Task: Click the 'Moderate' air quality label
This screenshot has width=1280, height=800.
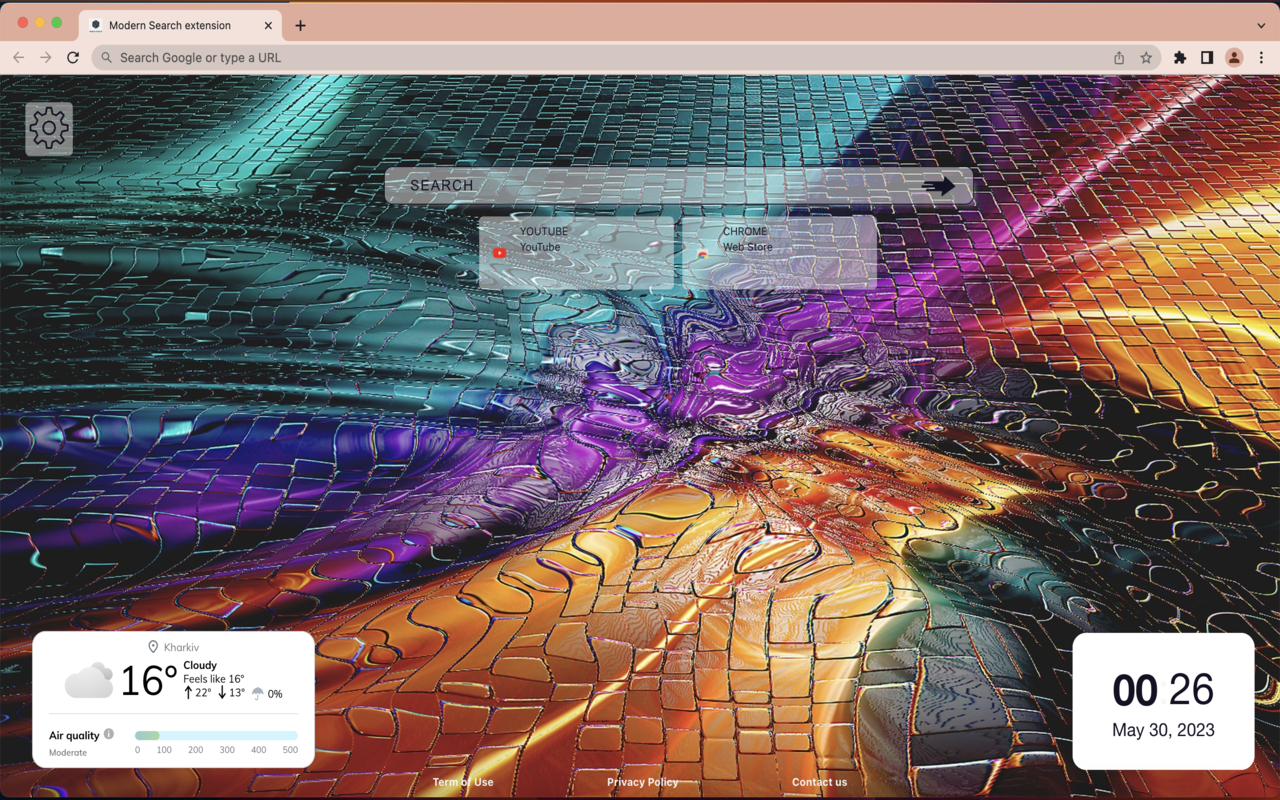Action: coord(68,752)
